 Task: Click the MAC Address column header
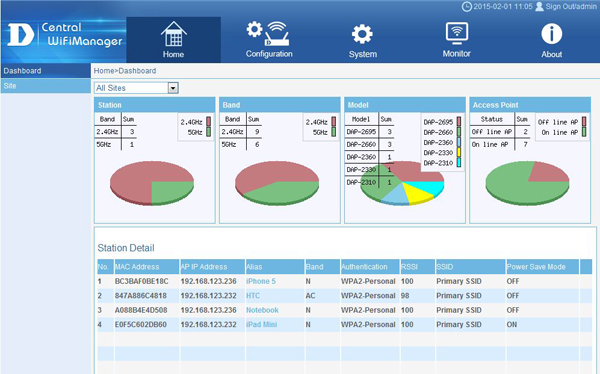click(147, 267)
